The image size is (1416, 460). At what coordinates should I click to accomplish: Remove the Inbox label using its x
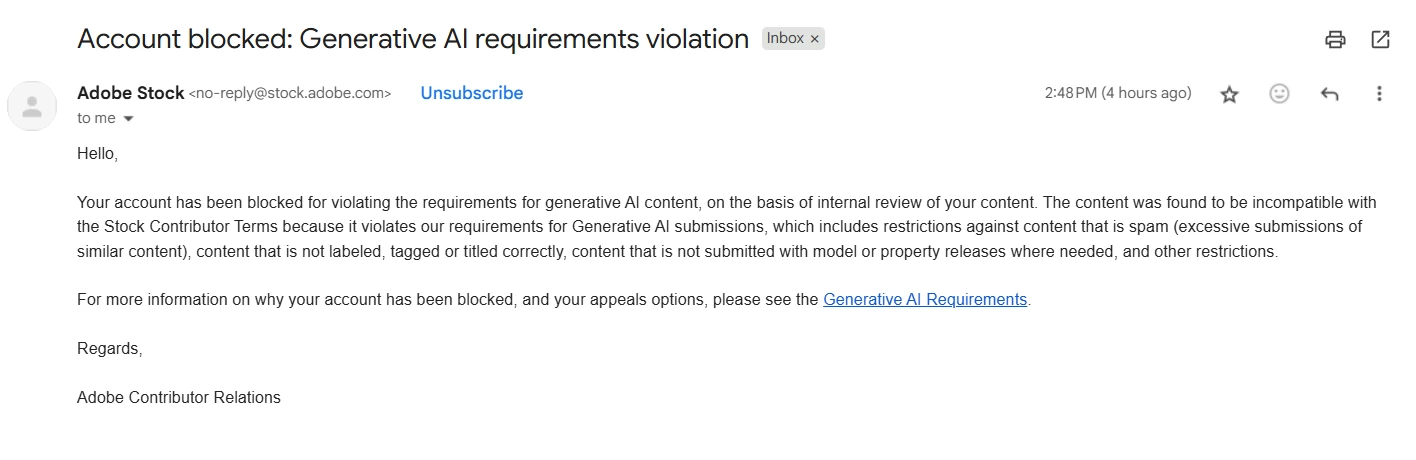point(815,39)
